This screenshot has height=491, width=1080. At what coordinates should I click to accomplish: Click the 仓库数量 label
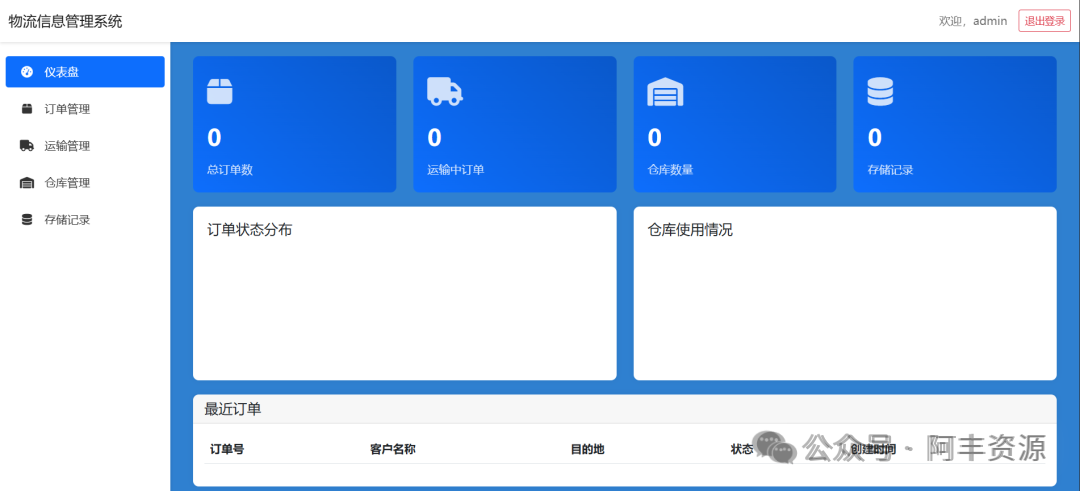point(670,170)
